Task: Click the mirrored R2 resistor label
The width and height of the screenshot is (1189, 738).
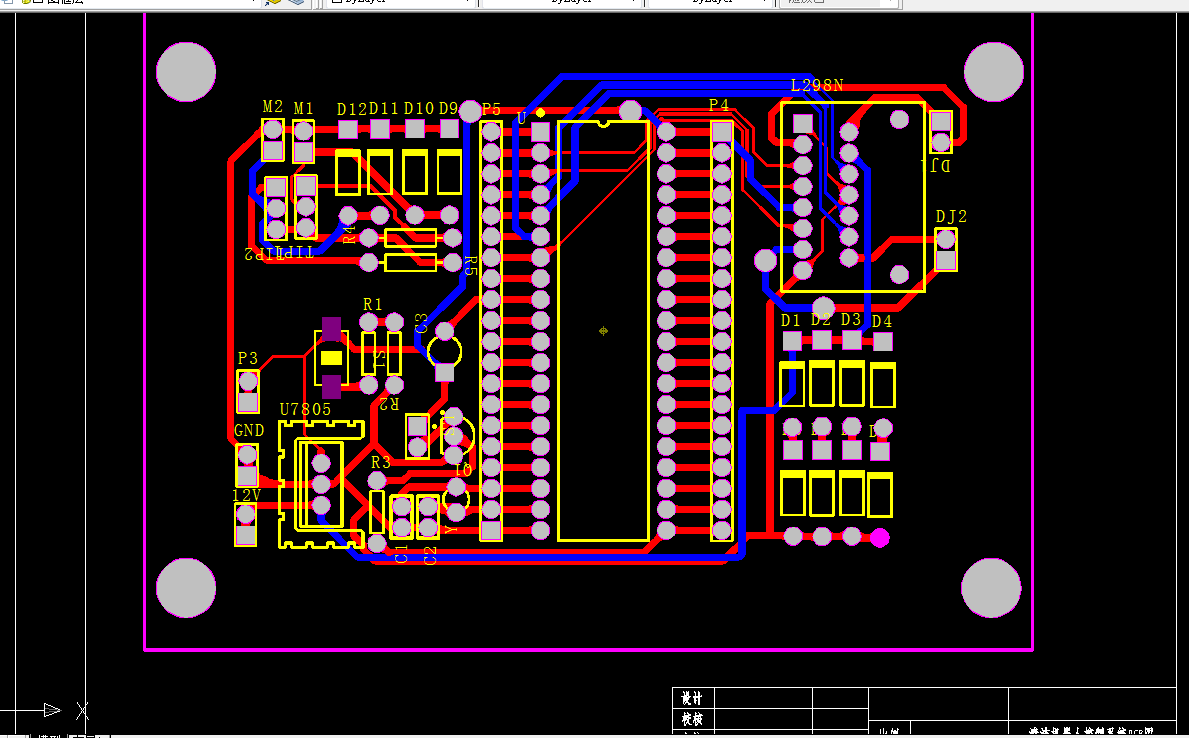Action: pyautogui.click(x=389, y=403)
